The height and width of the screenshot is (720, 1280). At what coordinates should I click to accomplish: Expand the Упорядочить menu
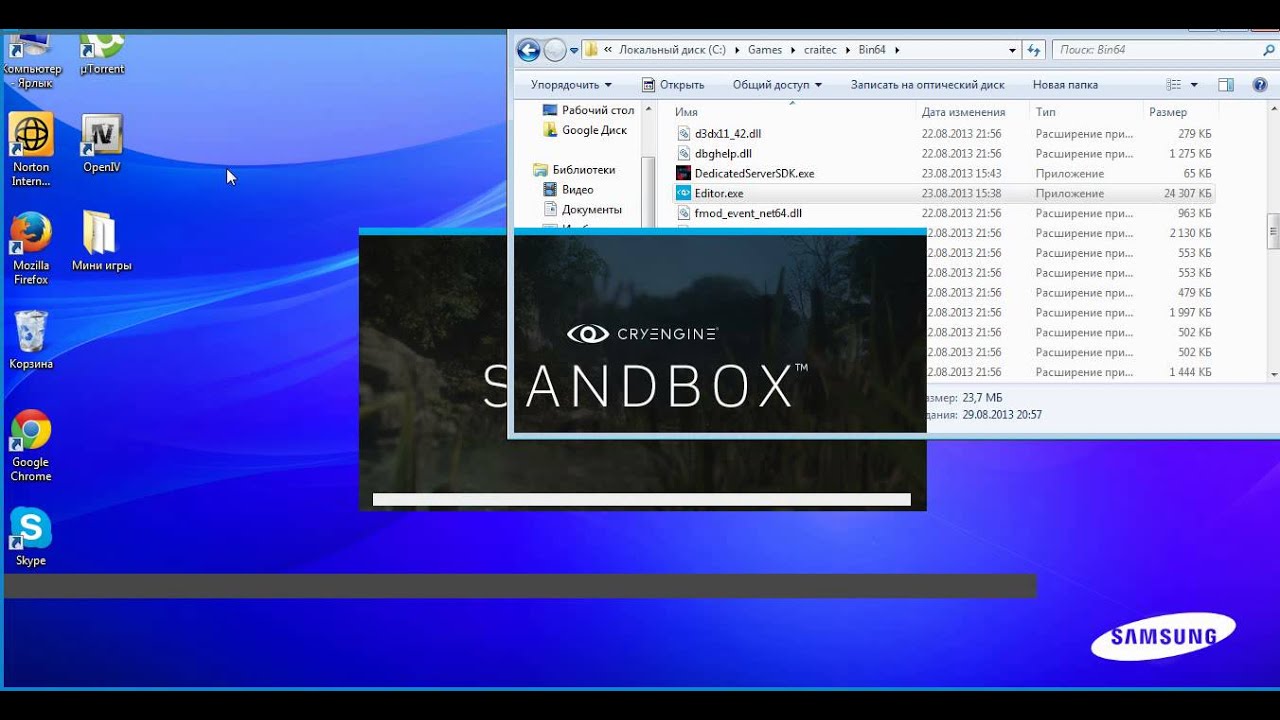(571, 85)
